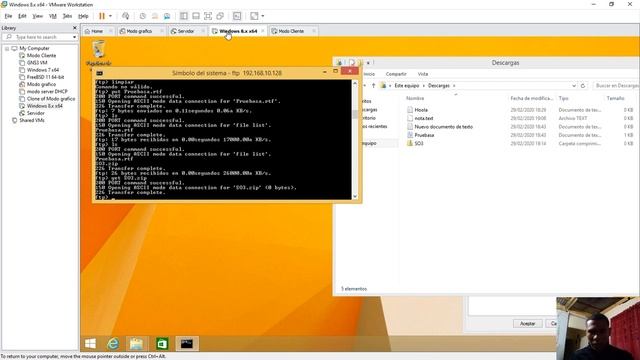Select Windows 7 x64 in the library

42,70
